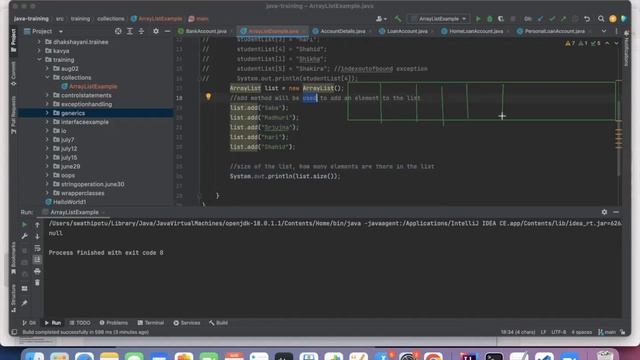
Task: Print console output using the printer icon
Action: (x=37, y=271)
